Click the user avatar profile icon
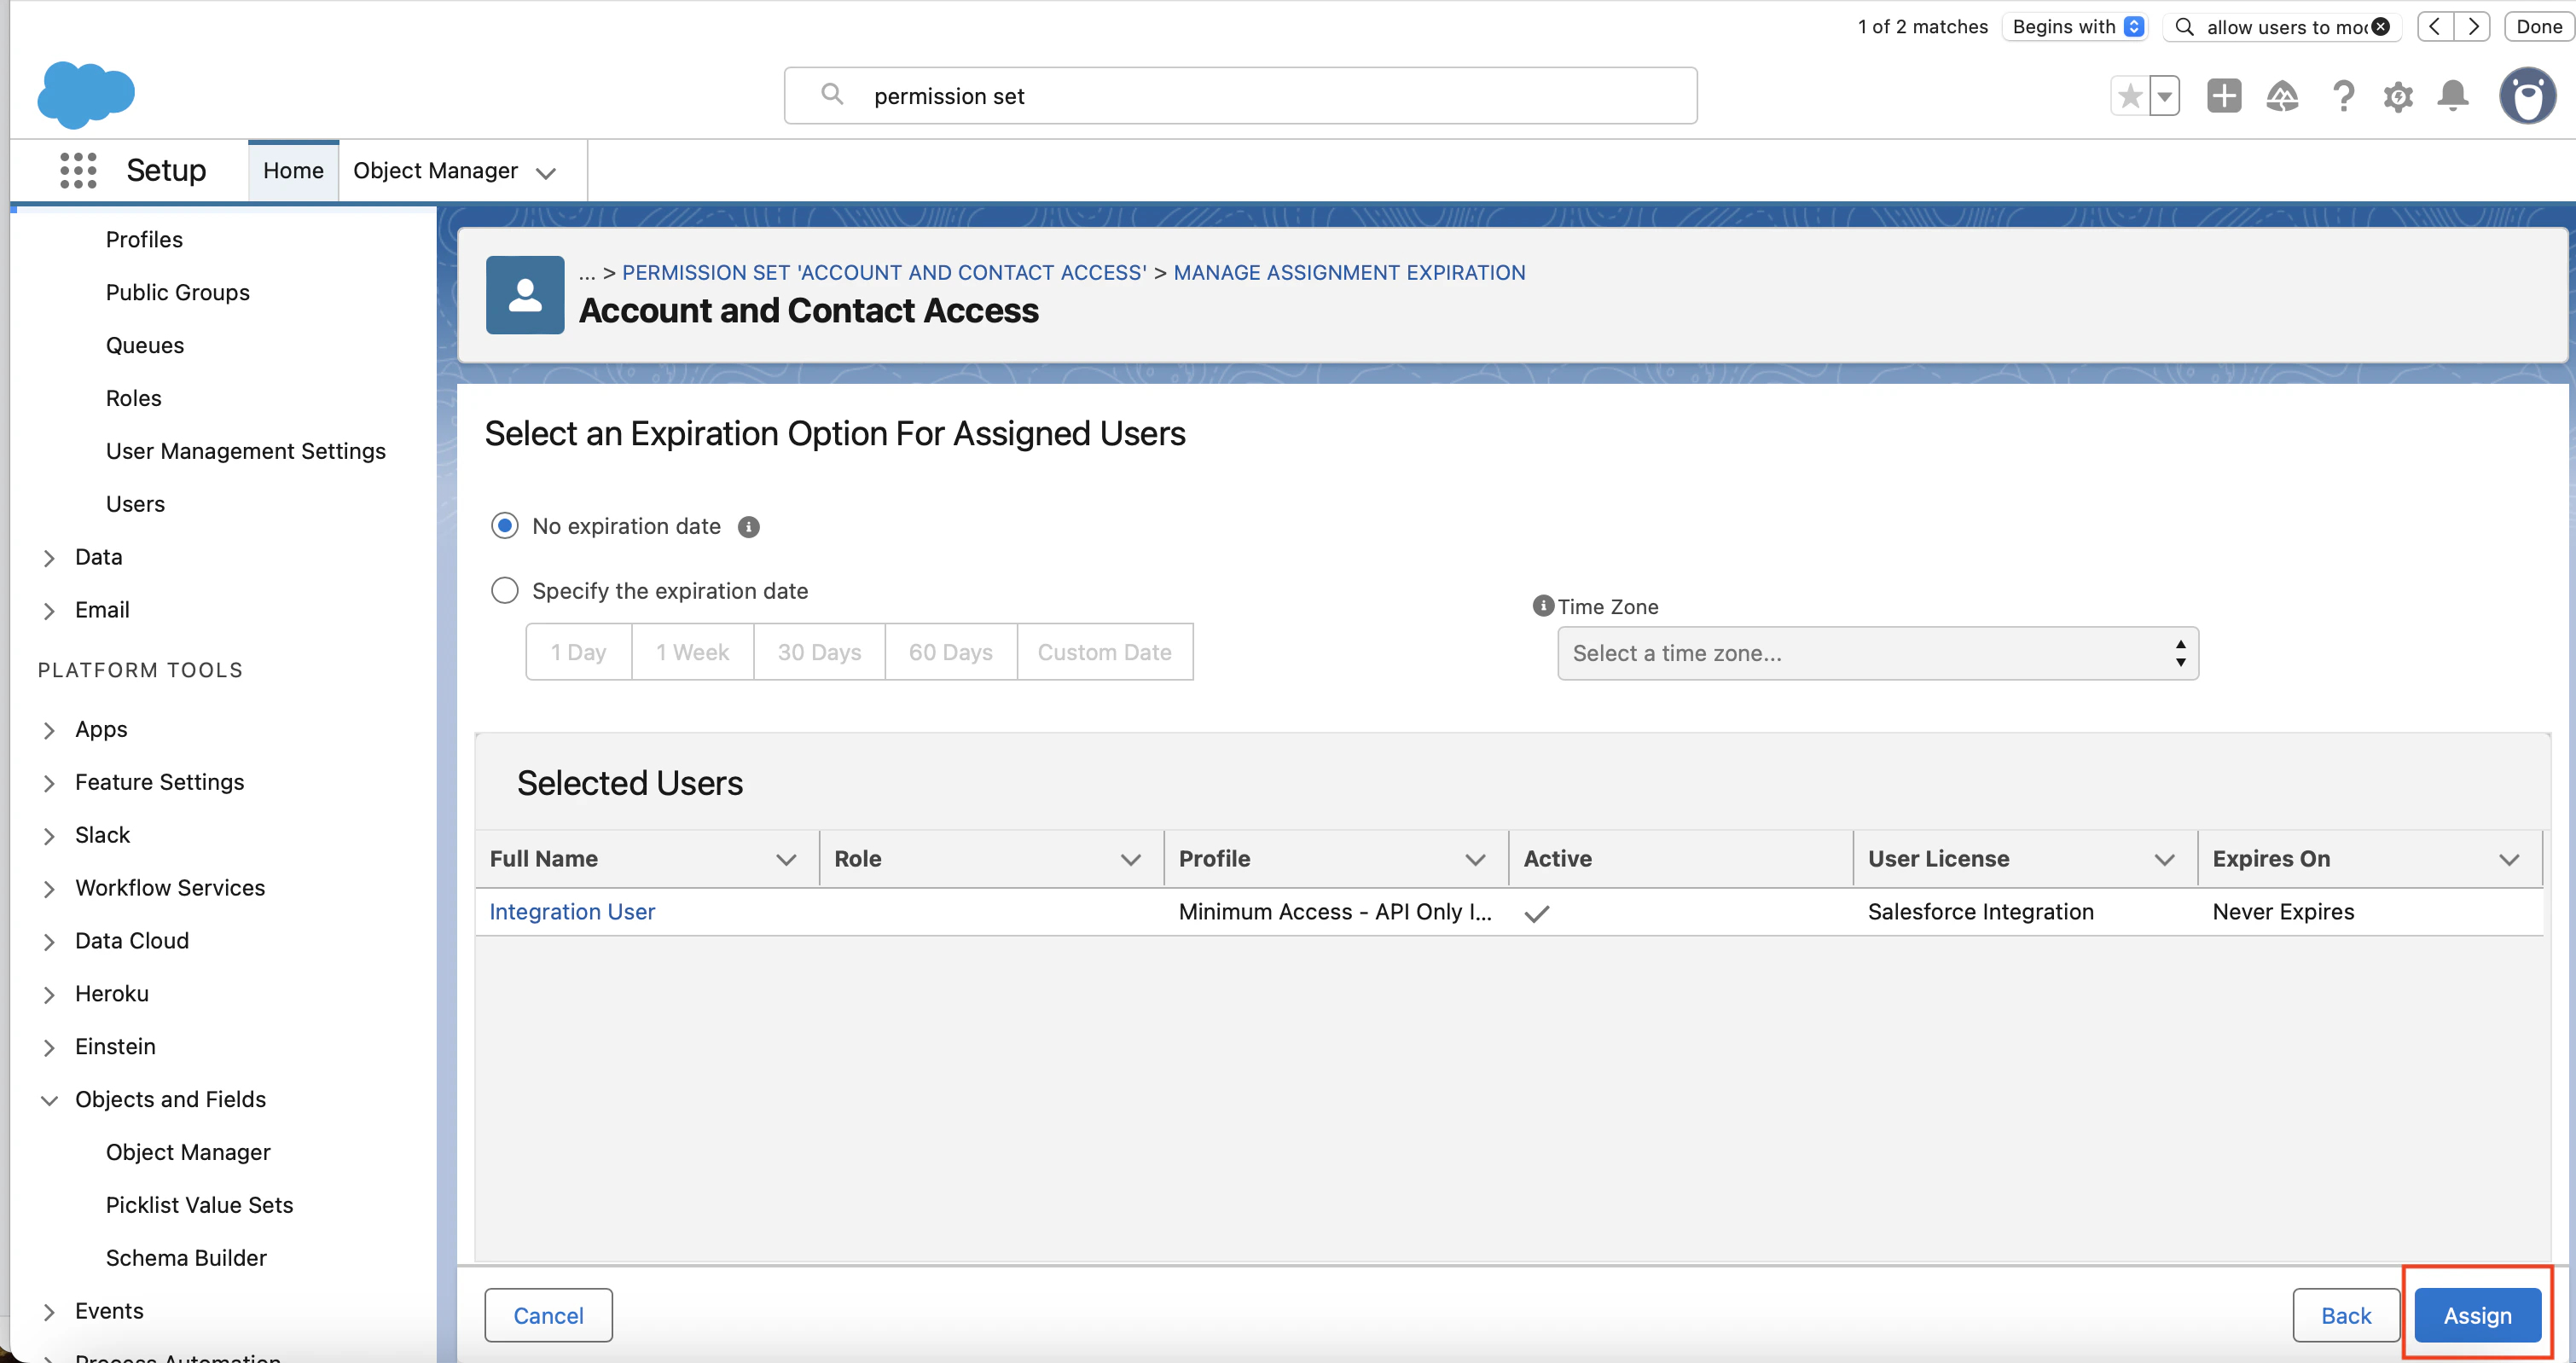This screenshot has height=1363, width=2576. 2527,96
